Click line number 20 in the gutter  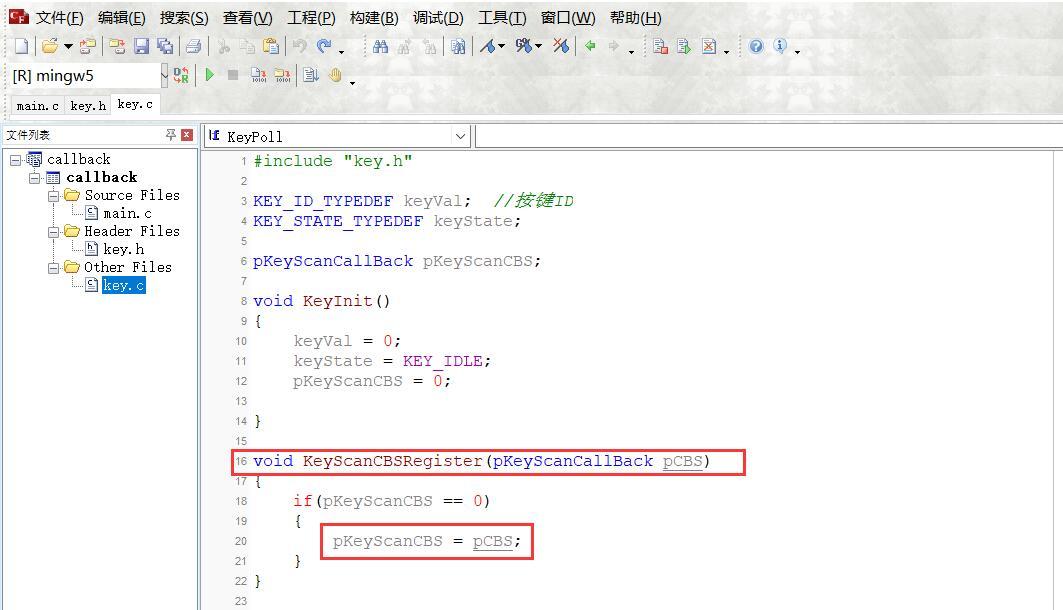click(241, 542)
